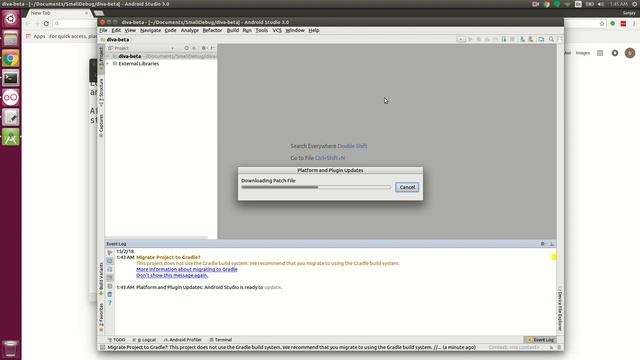Screen dimensions: 640x360
Task: Click the help question mark icon in Event Log
Action: click(110, 303)
